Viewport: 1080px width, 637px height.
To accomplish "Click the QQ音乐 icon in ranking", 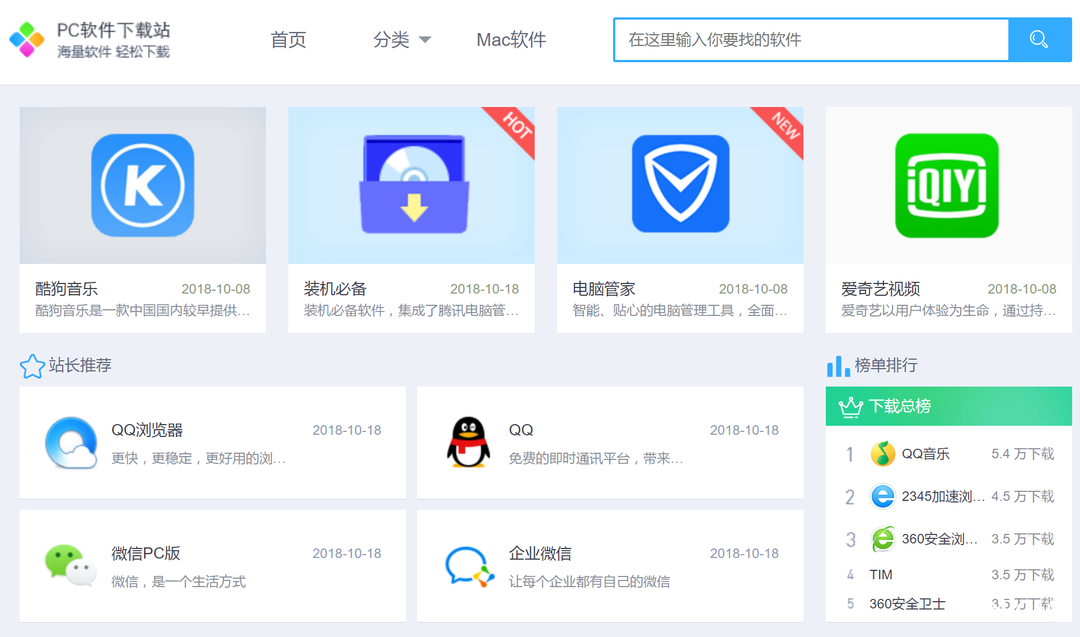I will (x=882, y=454).
